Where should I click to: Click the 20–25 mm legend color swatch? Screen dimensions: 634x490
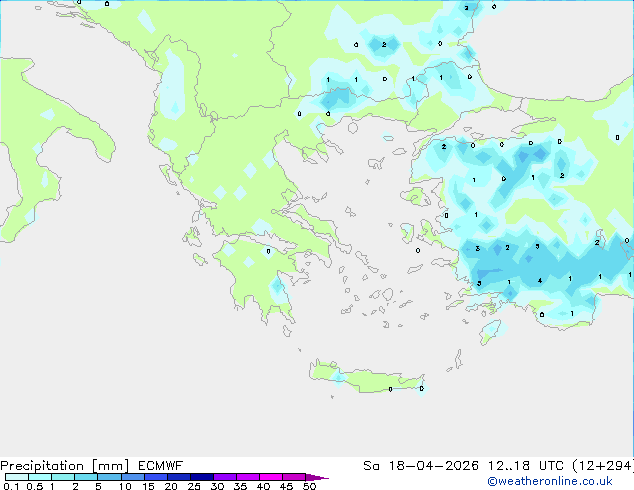point(179,477)
